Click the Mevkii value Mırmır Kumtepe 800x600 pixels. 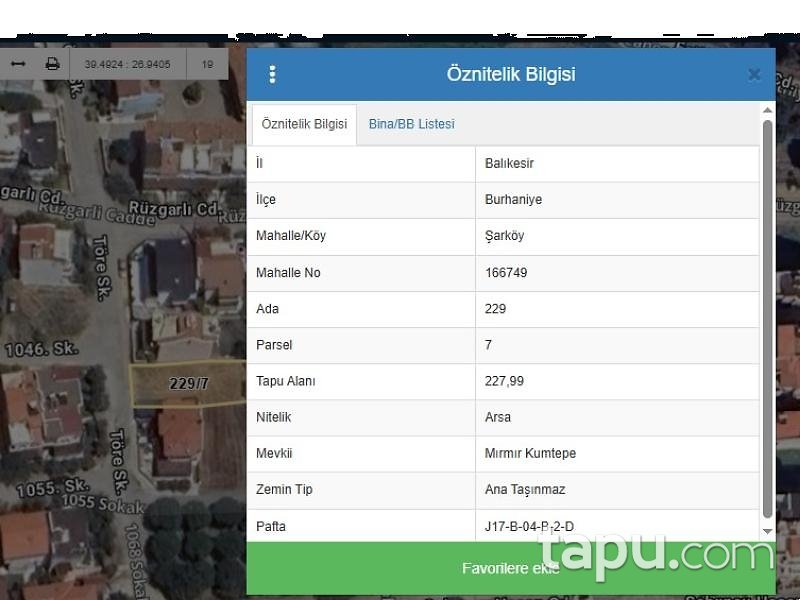[x=530, y=453]
